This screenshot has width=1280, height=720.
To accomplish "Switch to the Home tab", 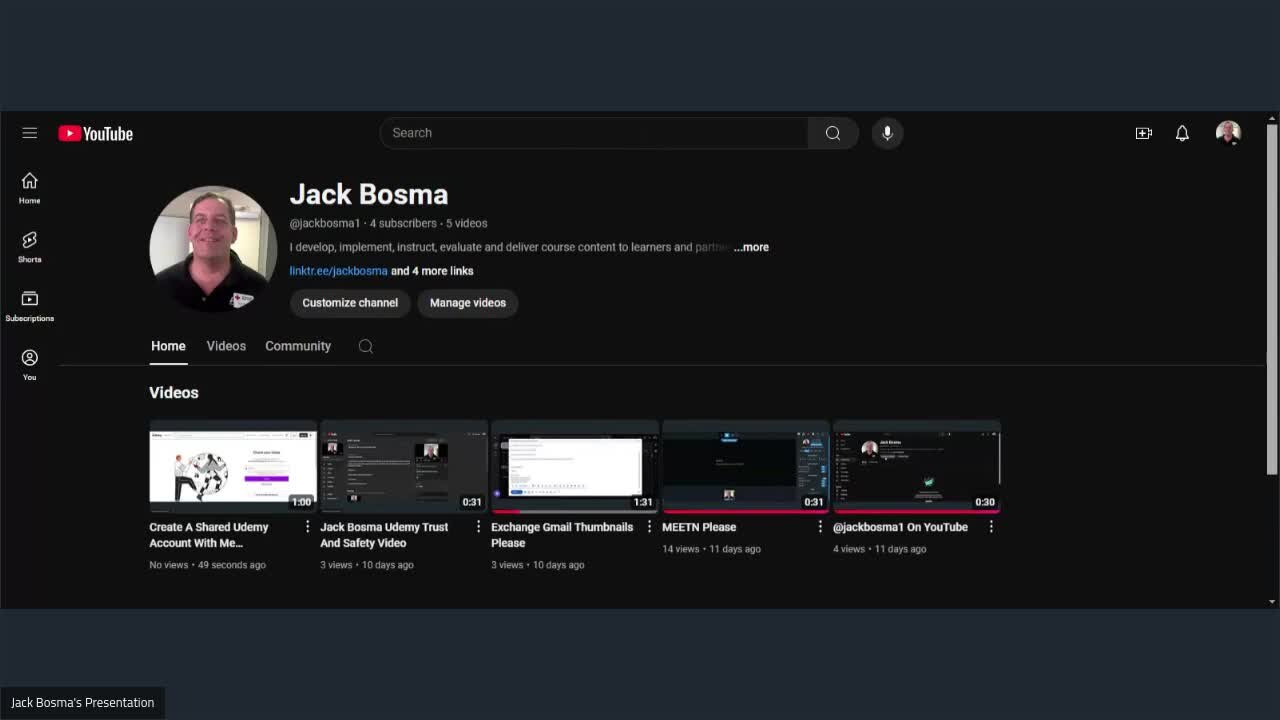I will click(168, 346).
